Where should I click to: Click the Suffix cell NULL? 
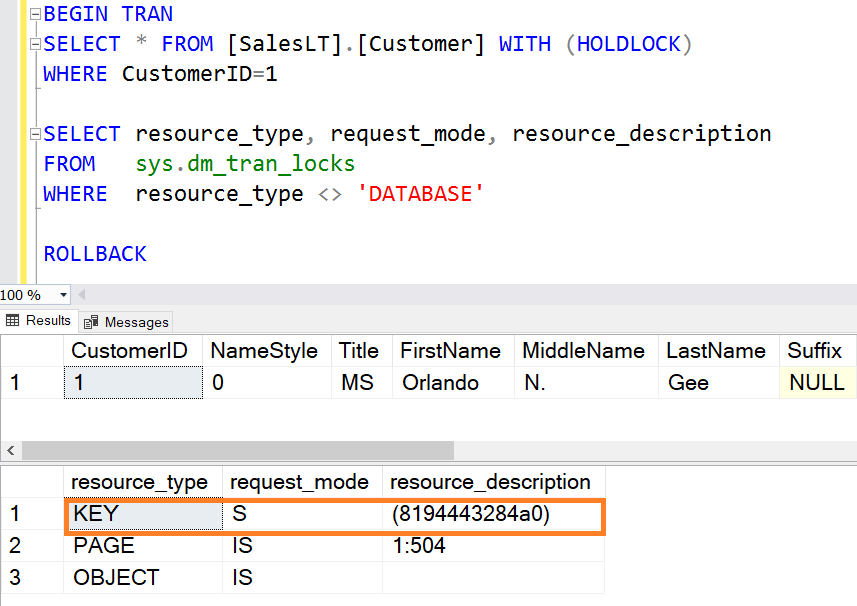click(x=818, y=383)
